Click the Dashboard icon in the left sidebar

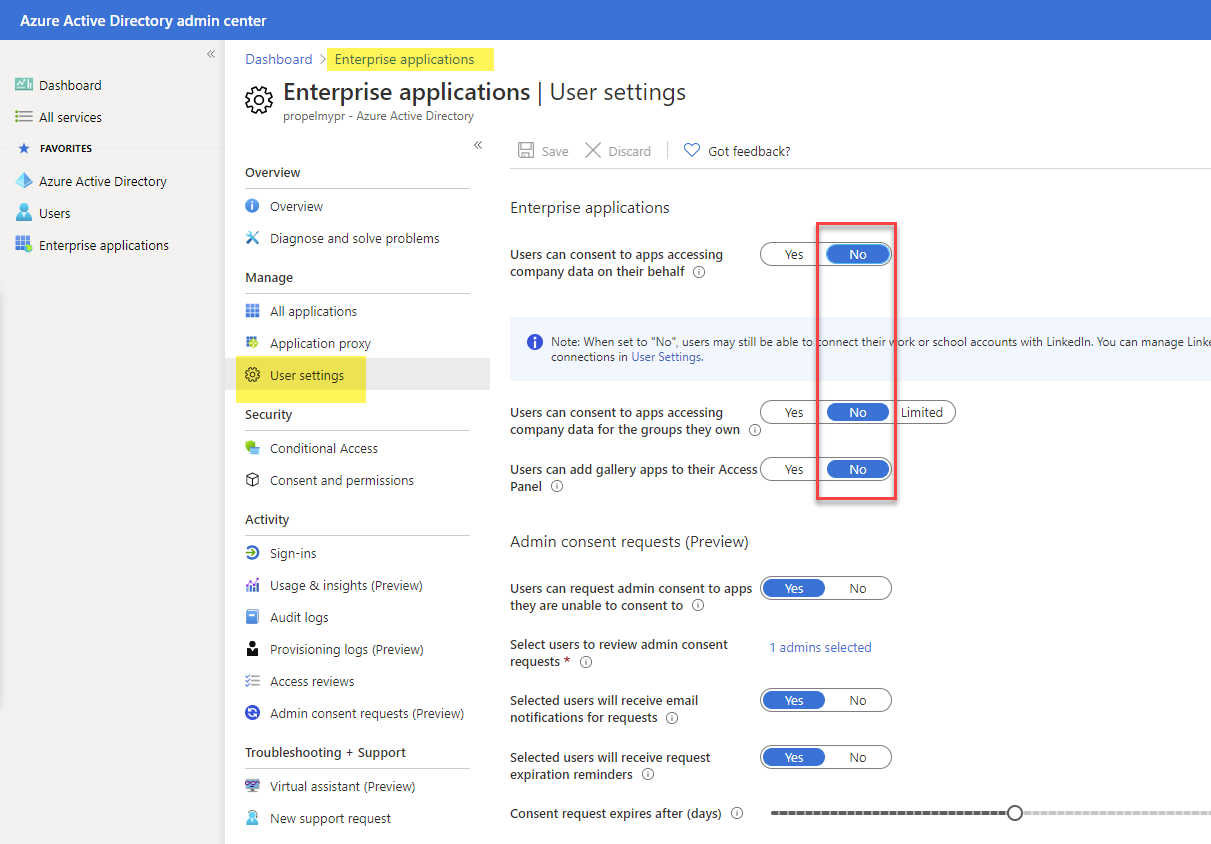coord(24,85)
